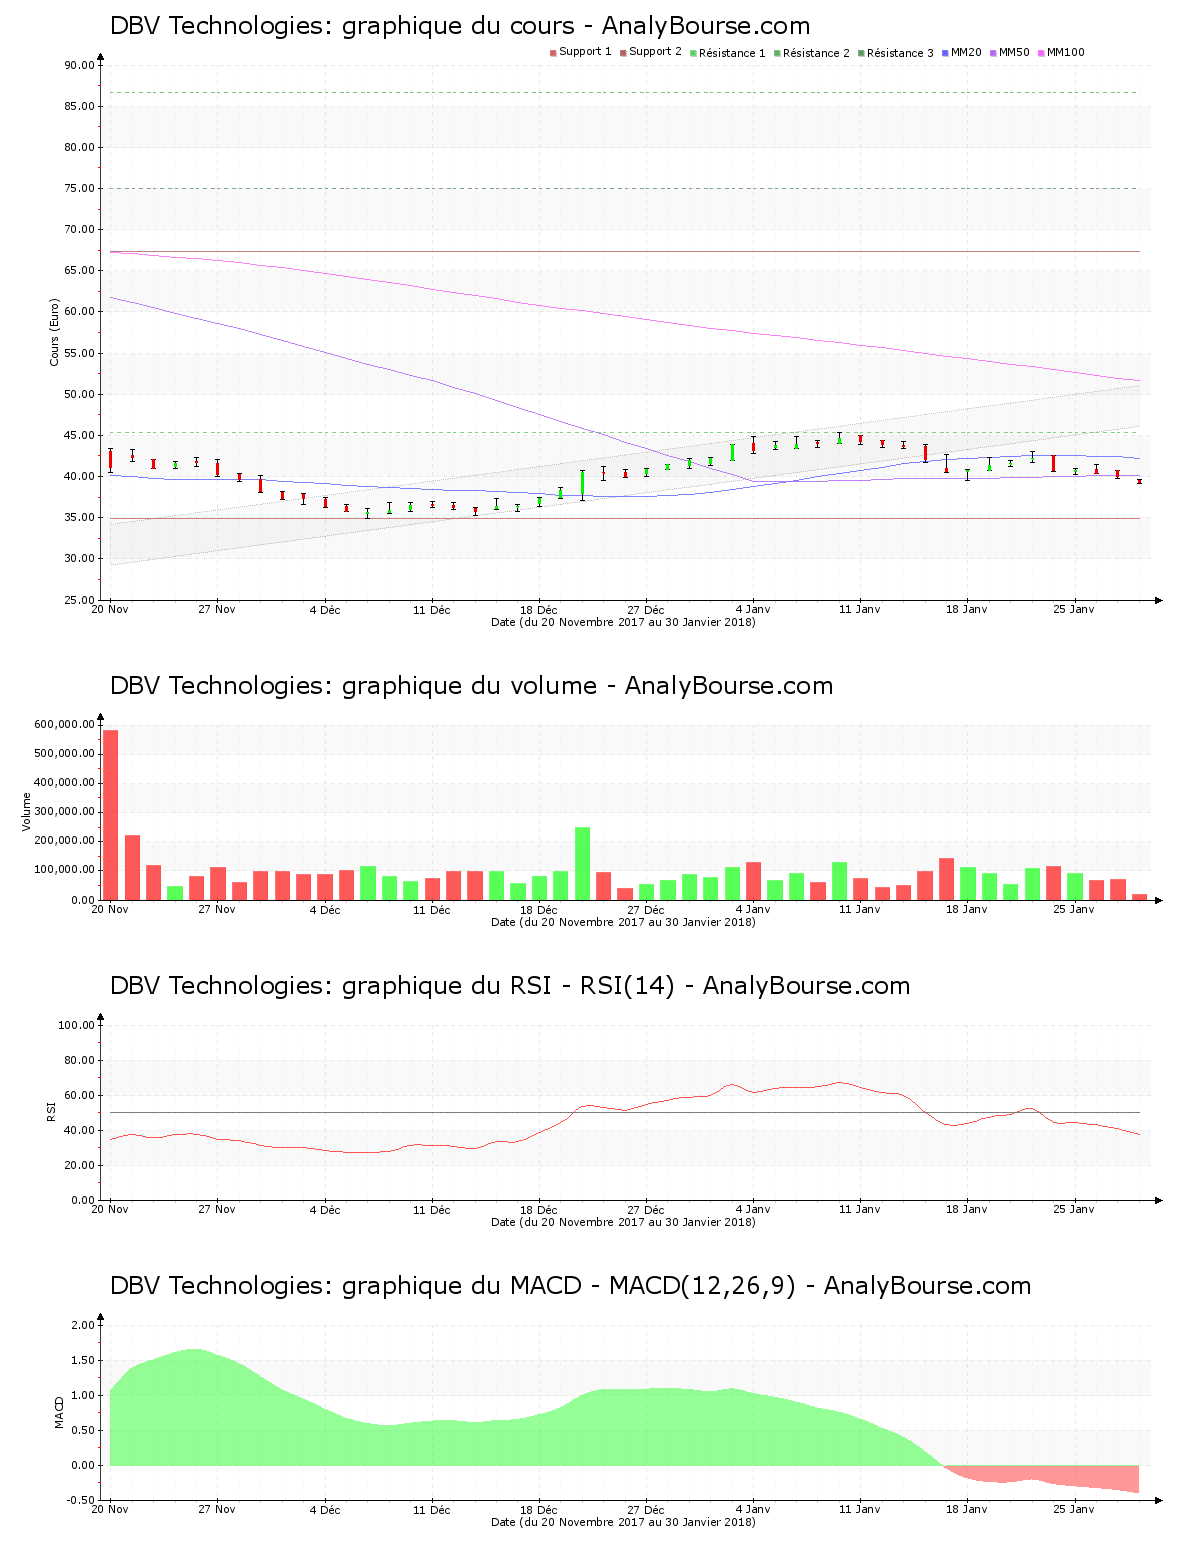The height and width of the screenshot is (1550, 1200).
Task: Select the 'Support 2' legend label
Action: (x=655, y=52)
